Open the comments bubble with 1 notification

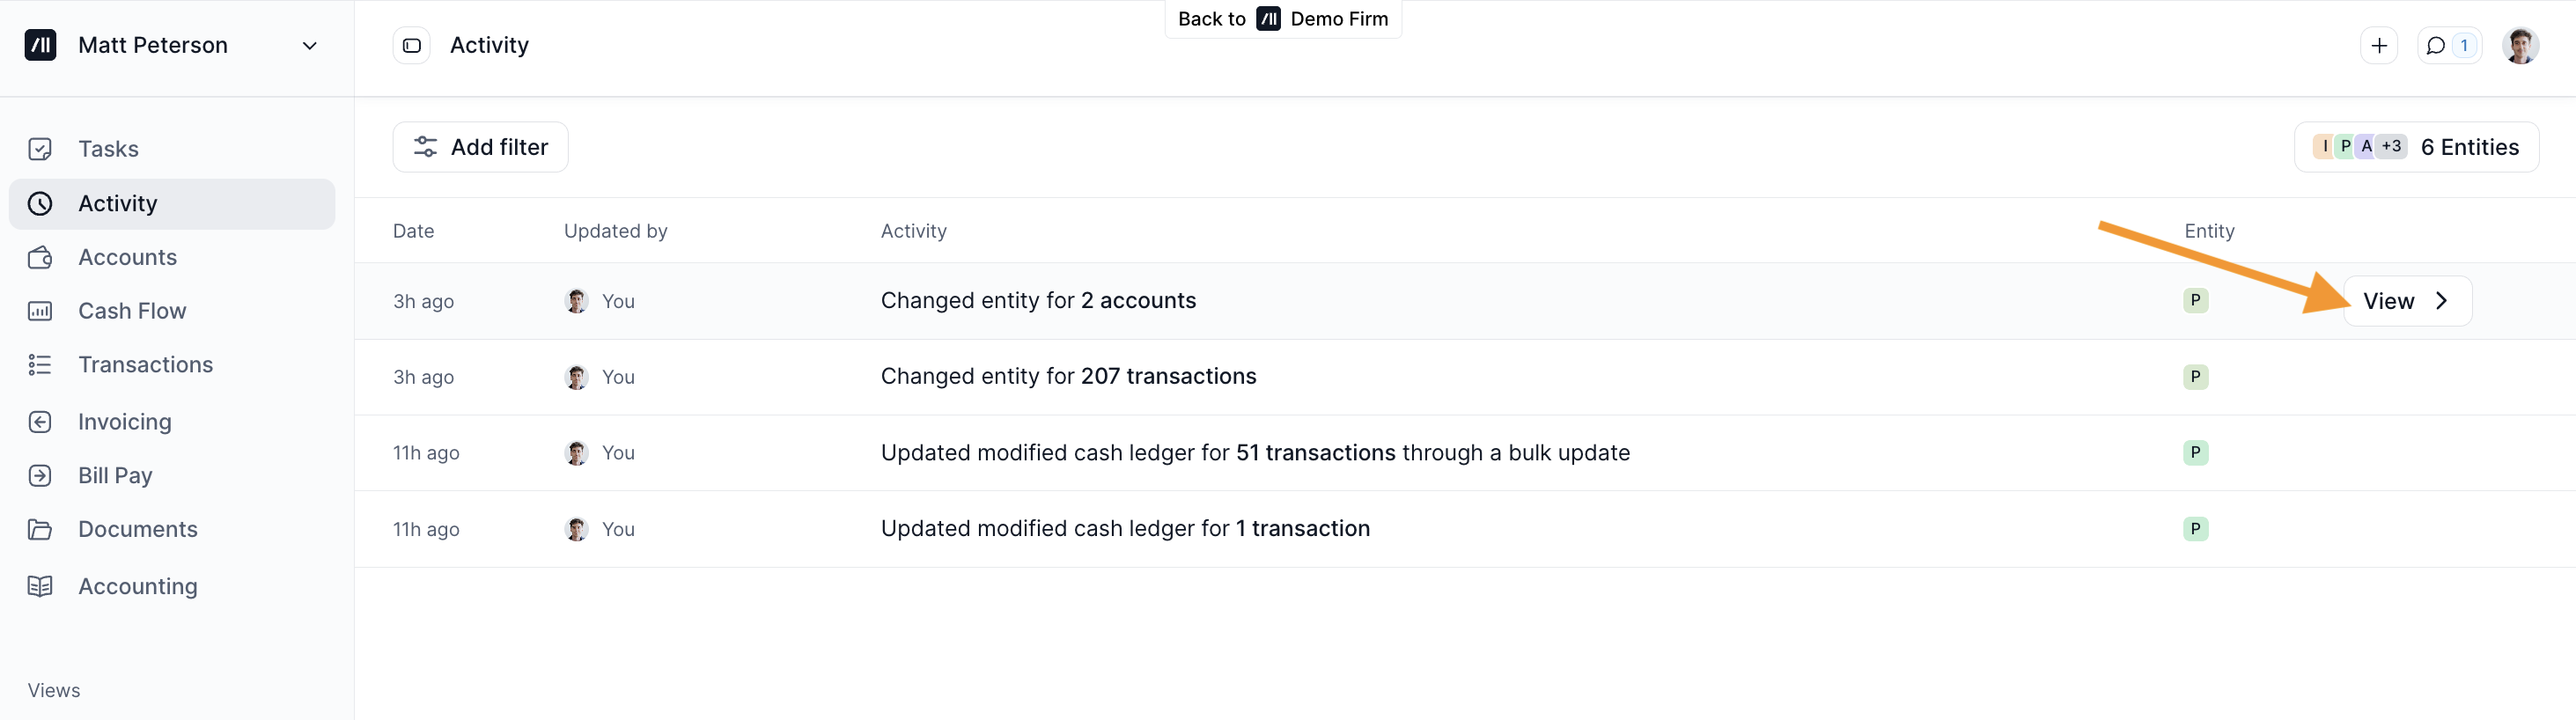pyautogui.click(x=2448, y=45)
